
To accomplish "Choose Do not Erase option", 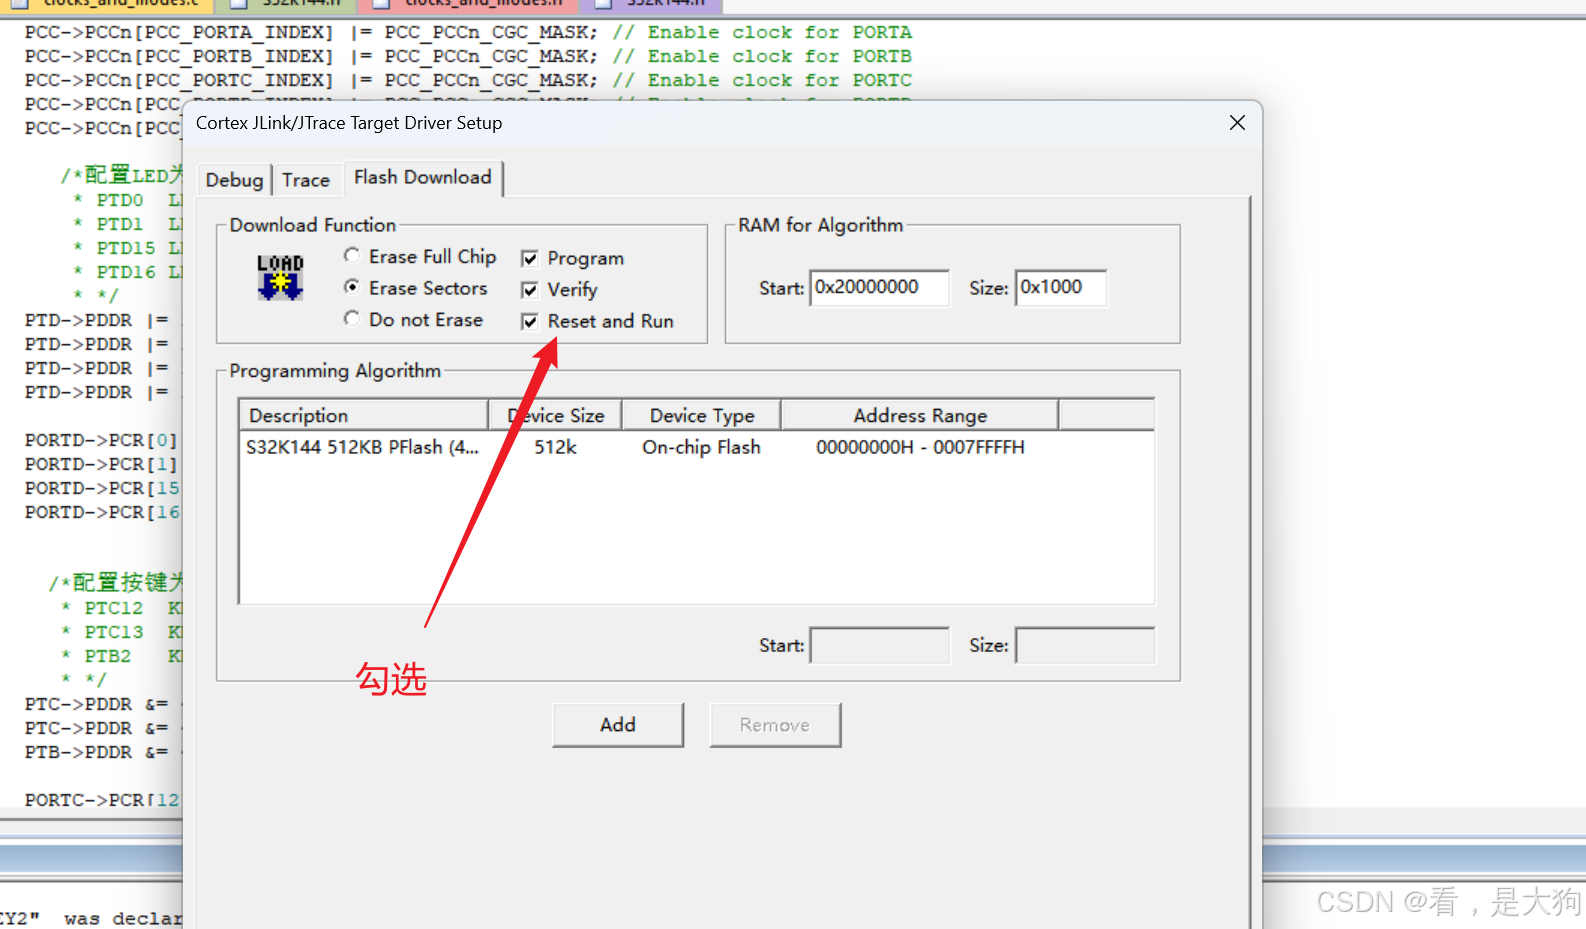I will point(414,320).
